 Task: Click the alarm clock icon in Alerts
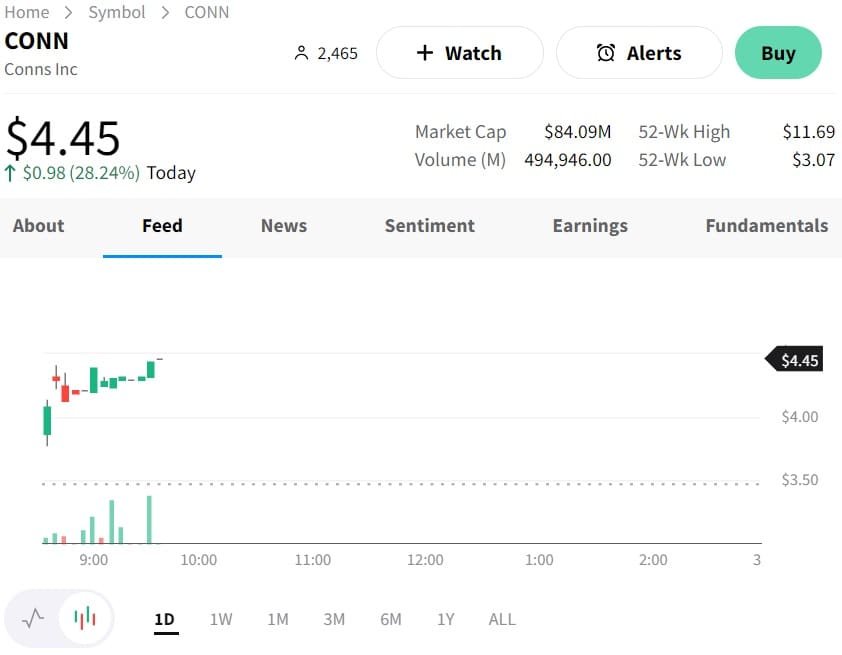[x=606, y=53]
